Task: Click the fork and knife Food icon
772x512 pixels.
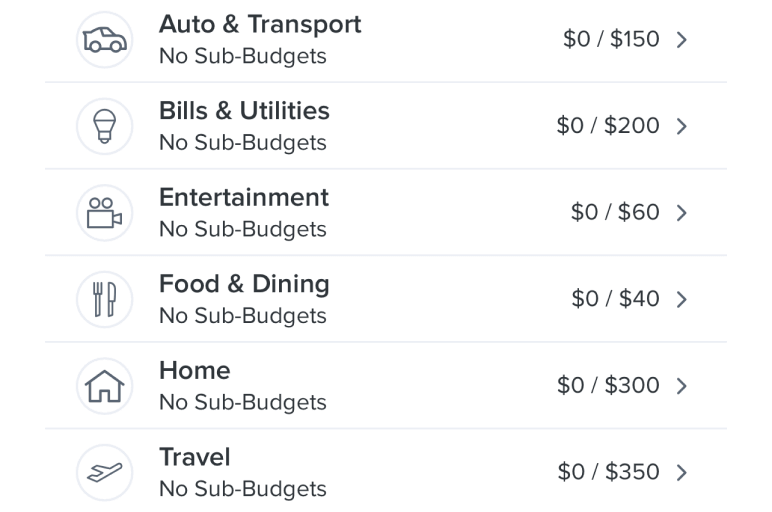Action: (104, 299)
